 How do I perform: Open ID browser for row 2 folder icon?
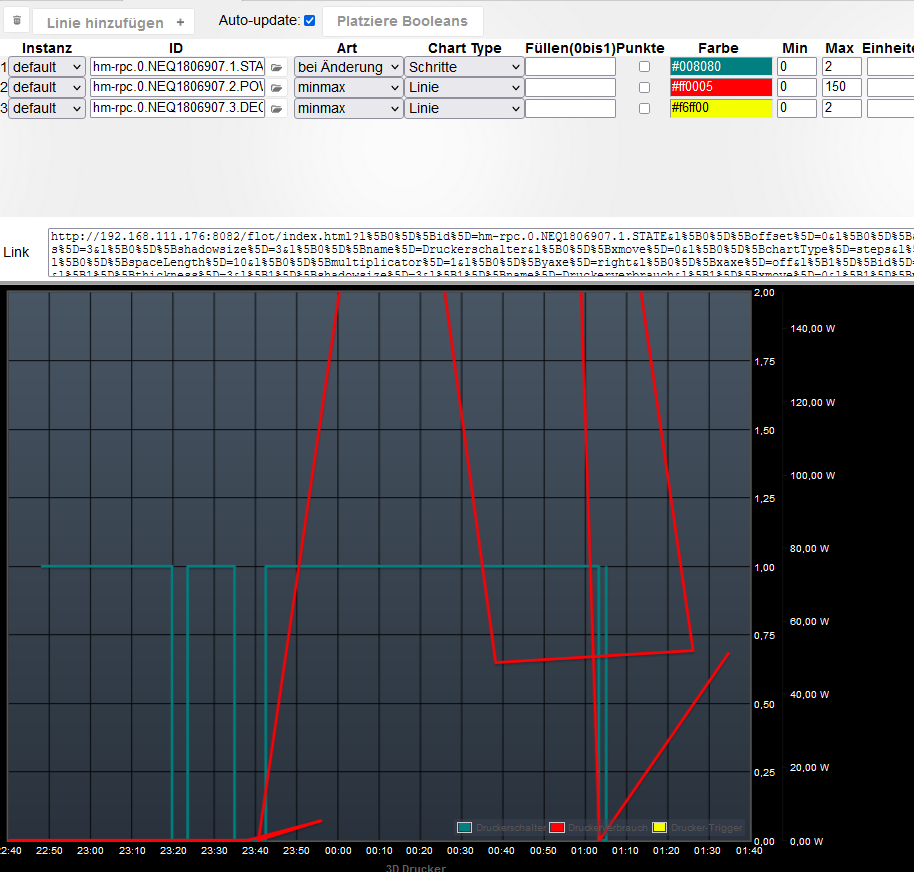tap(276, 88)
